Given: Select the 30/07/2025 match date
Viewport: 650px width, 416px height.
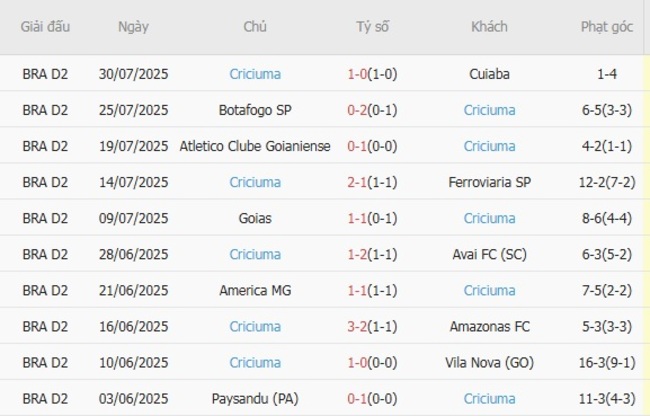Looking at the screenshot, I should click(x=134, y=74).
